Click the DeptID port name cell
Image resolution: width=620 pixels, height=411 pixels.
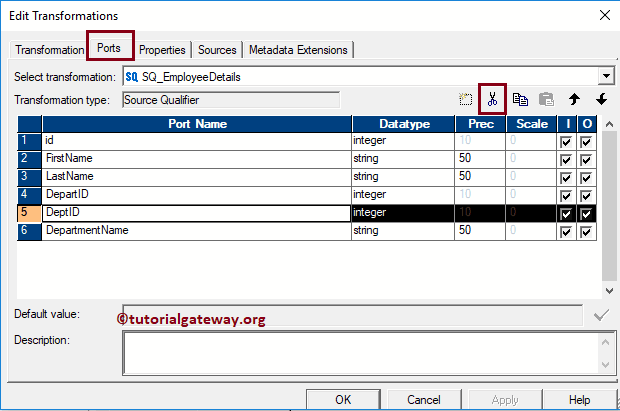tap(197, 213)
